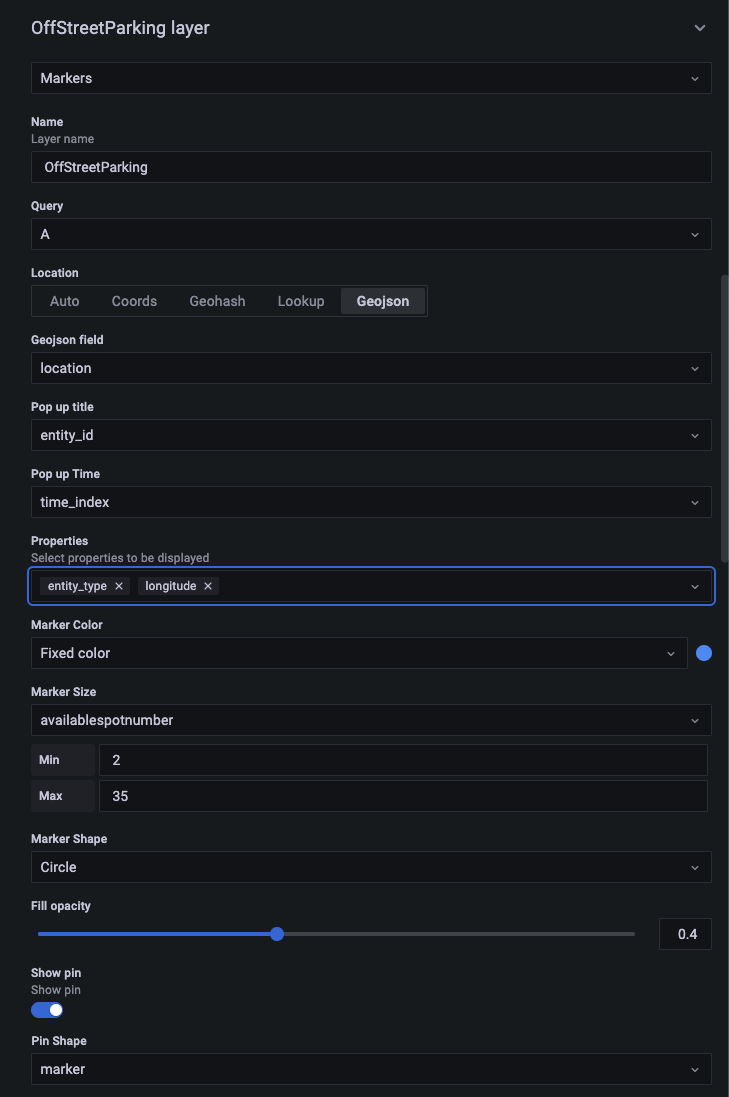
Task: Remove the longitude property tag
Action: (207, 586)
